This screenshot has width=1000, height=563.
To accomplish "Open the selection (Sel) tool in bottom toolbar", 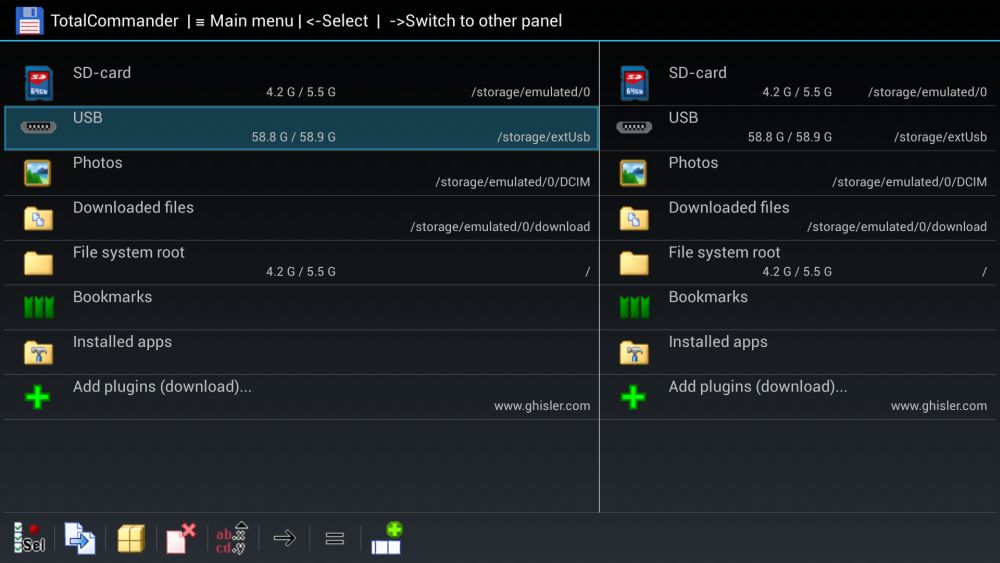I will (29, 538).
